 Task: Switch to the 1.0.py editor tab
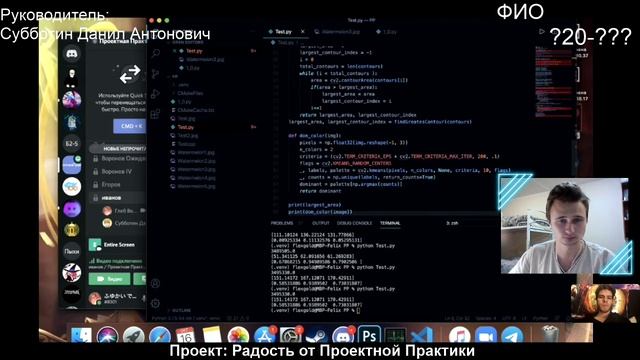386,31
